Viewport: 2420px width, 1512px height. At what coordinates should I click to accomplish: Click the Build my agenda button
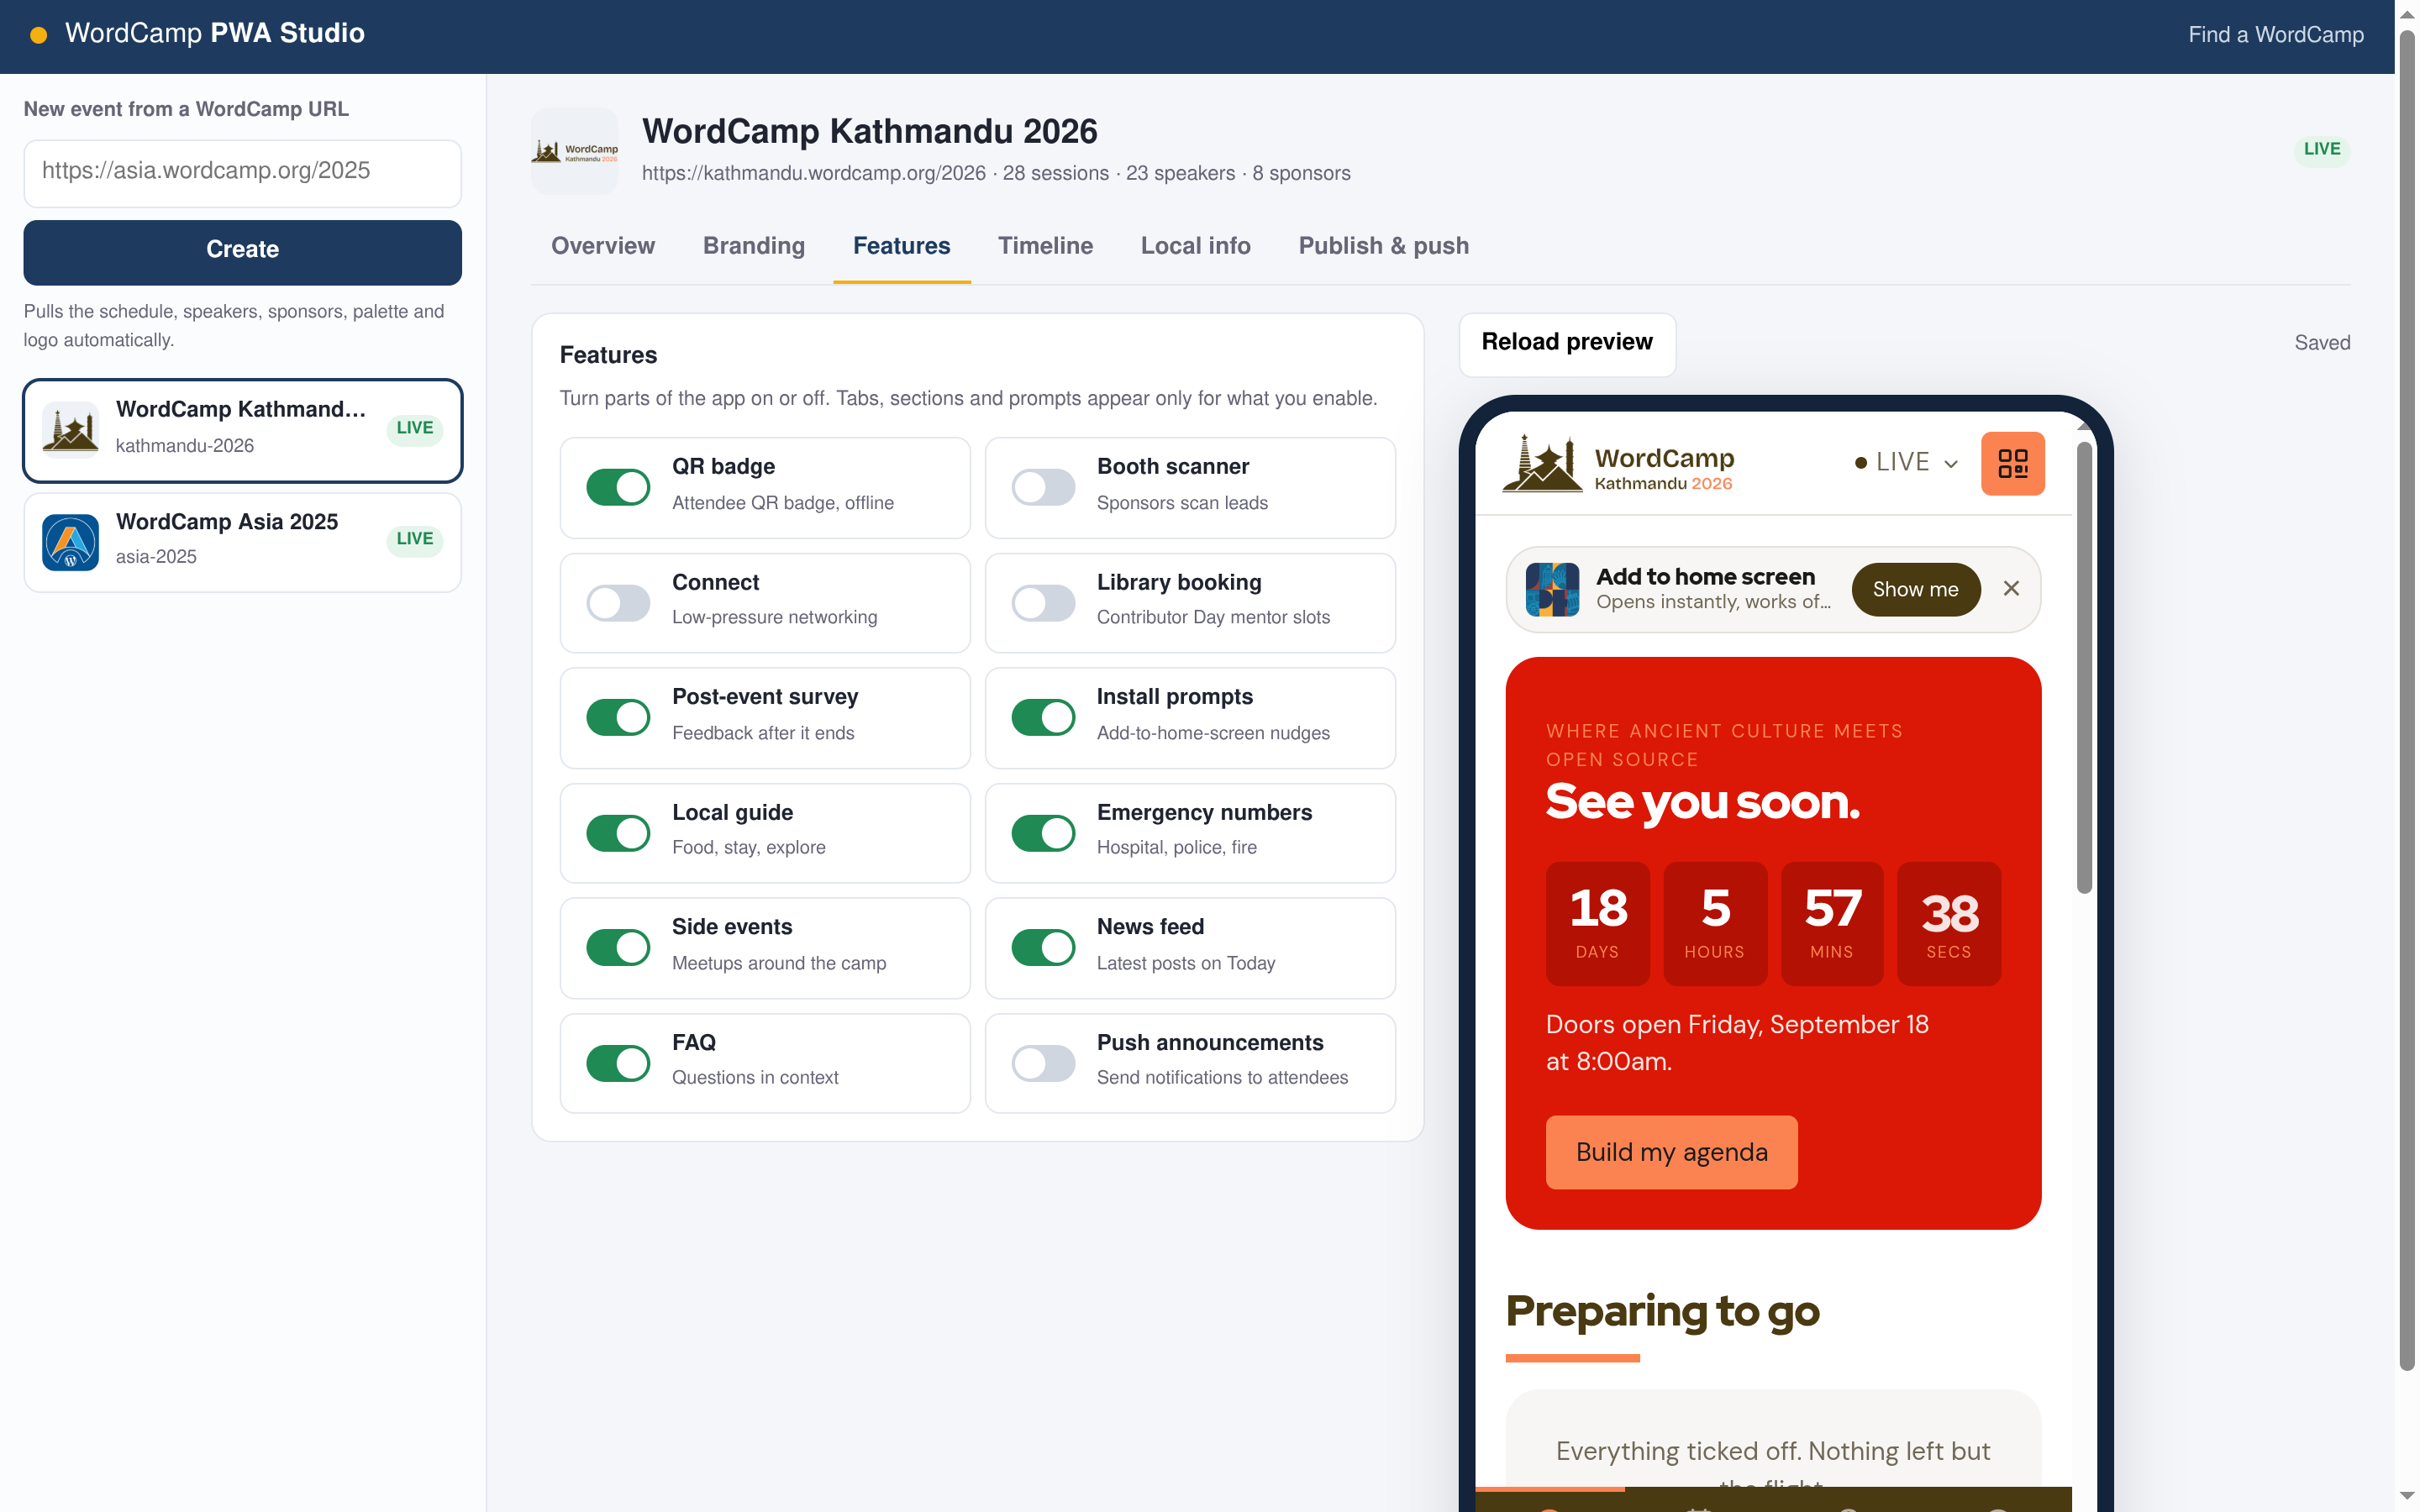tap(1671, 1152)
